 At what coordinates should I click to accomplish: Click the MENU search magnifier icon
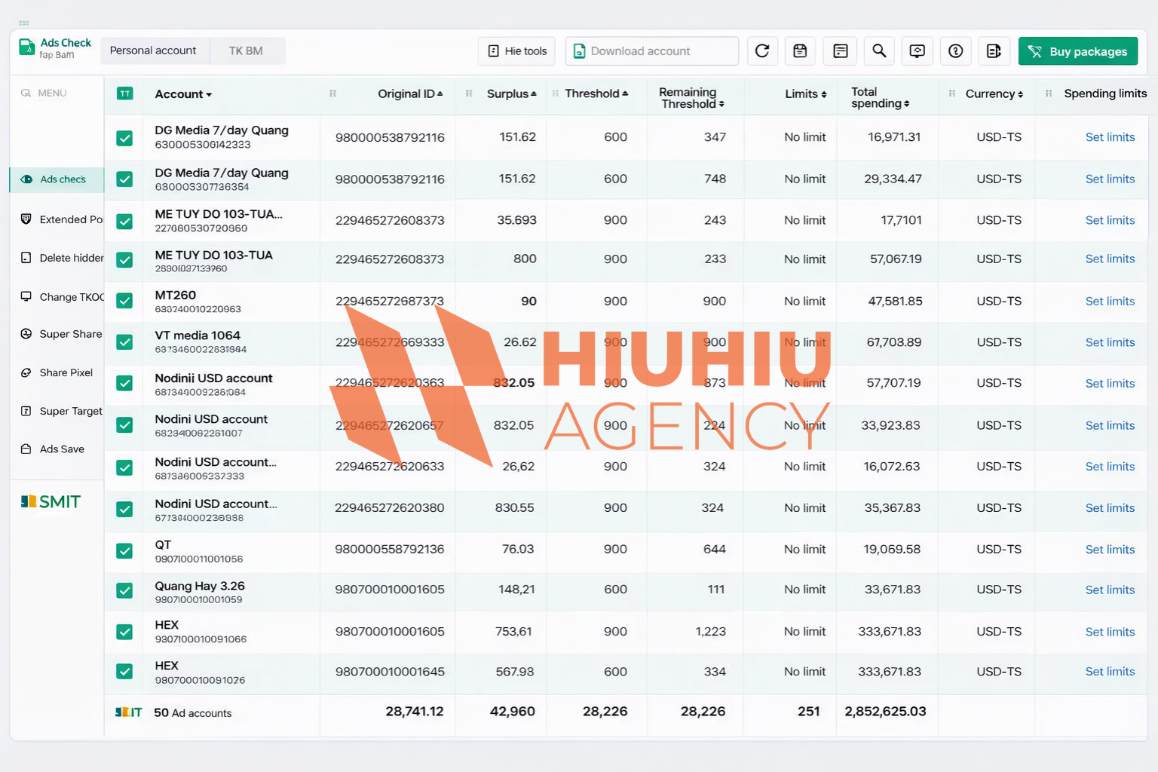pos(26,93)
